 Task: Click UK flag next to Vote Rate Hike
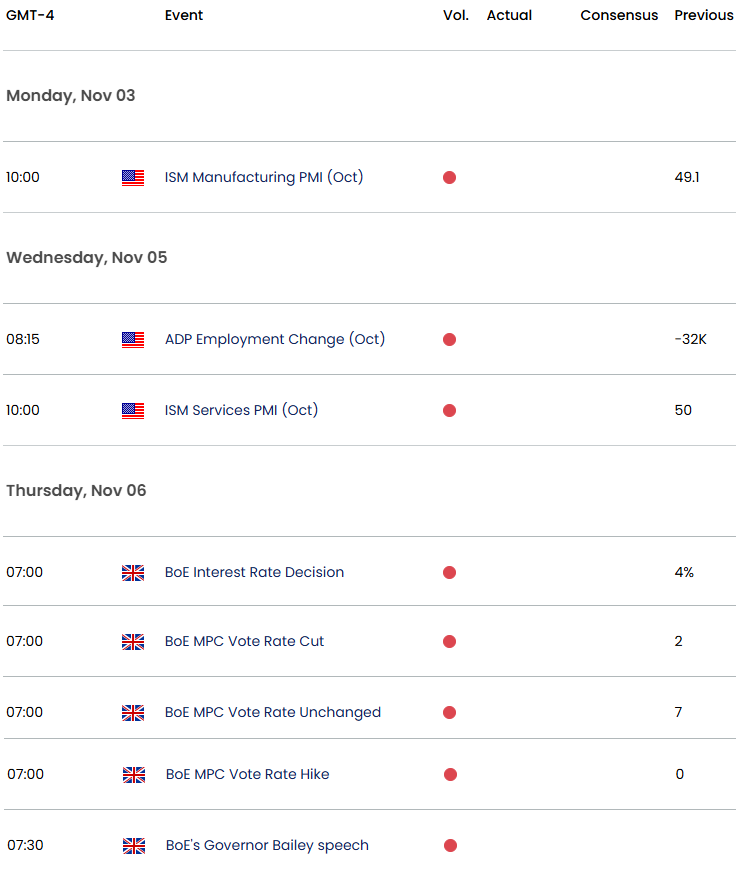tap(133, 775)
